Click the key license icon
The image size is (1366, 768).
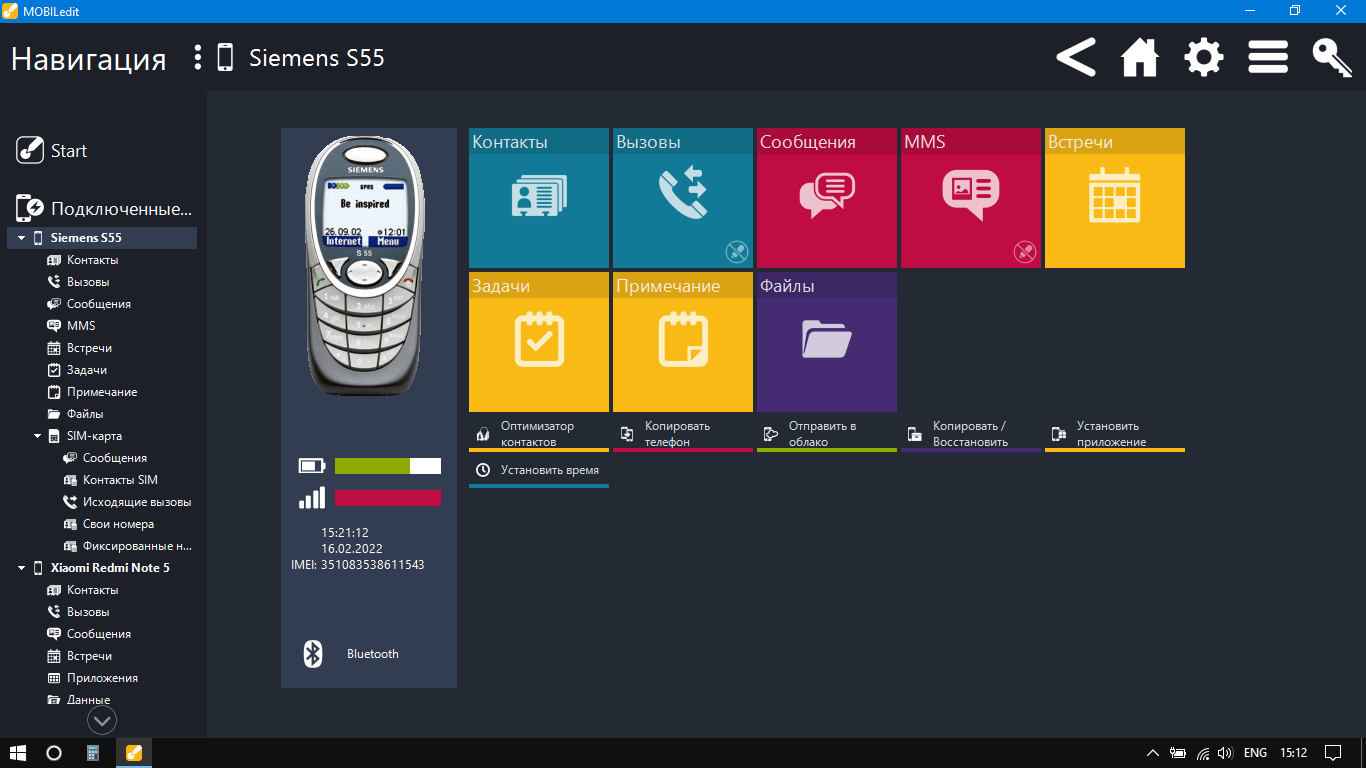[x=1332, y=58]
